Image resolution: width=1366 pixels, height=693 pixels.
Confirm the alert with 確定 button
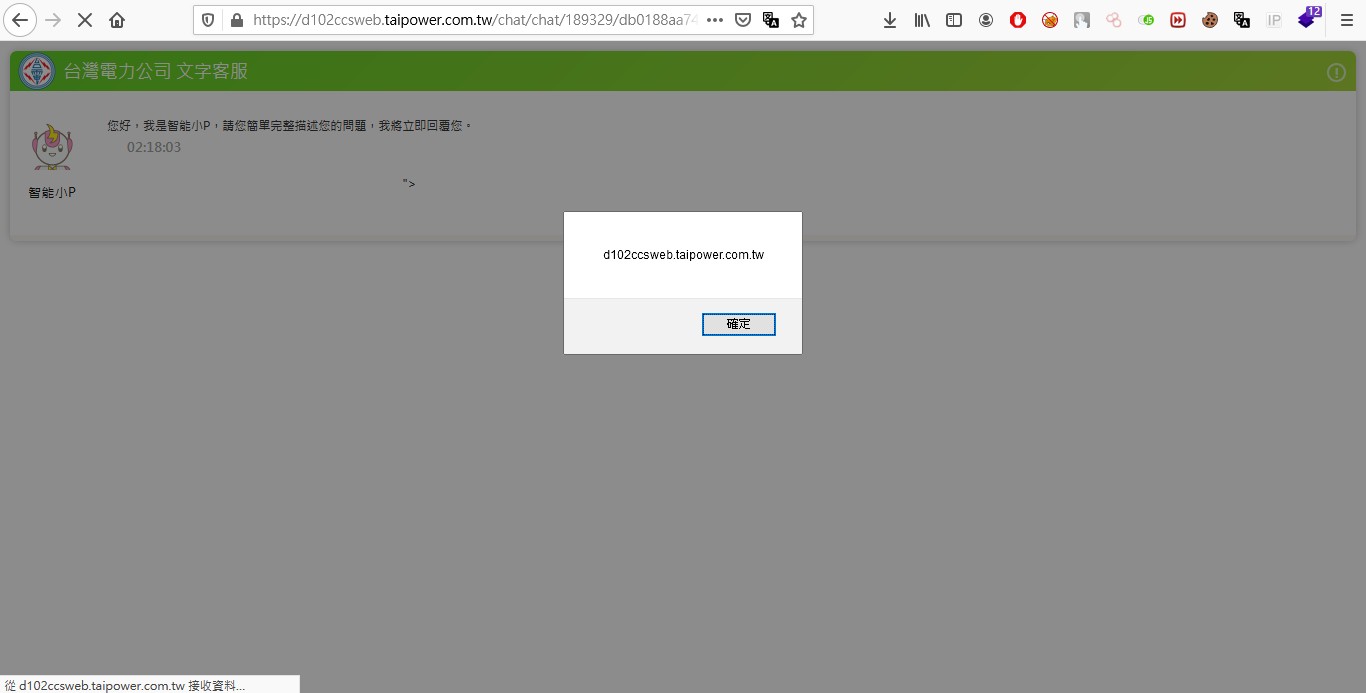(x=739, y=324)
